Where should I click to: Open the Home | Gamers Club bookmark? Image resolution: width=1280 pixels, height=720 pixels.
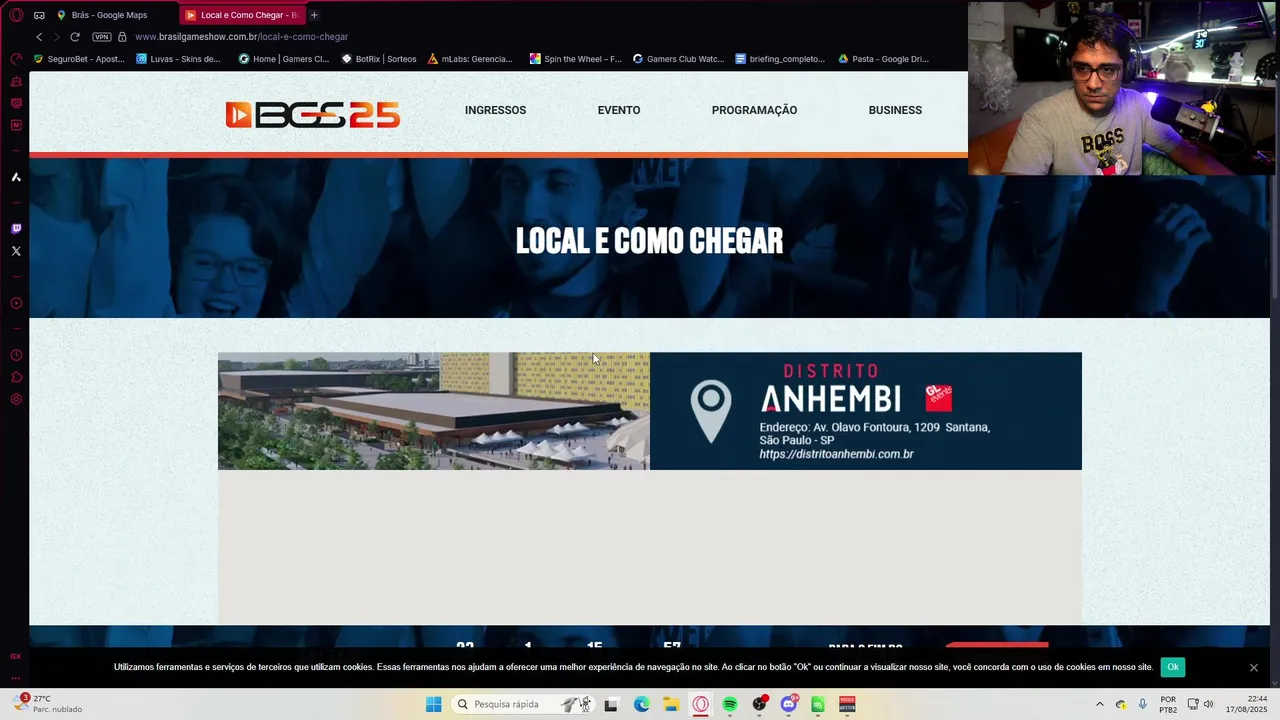[x=283, y=59]
